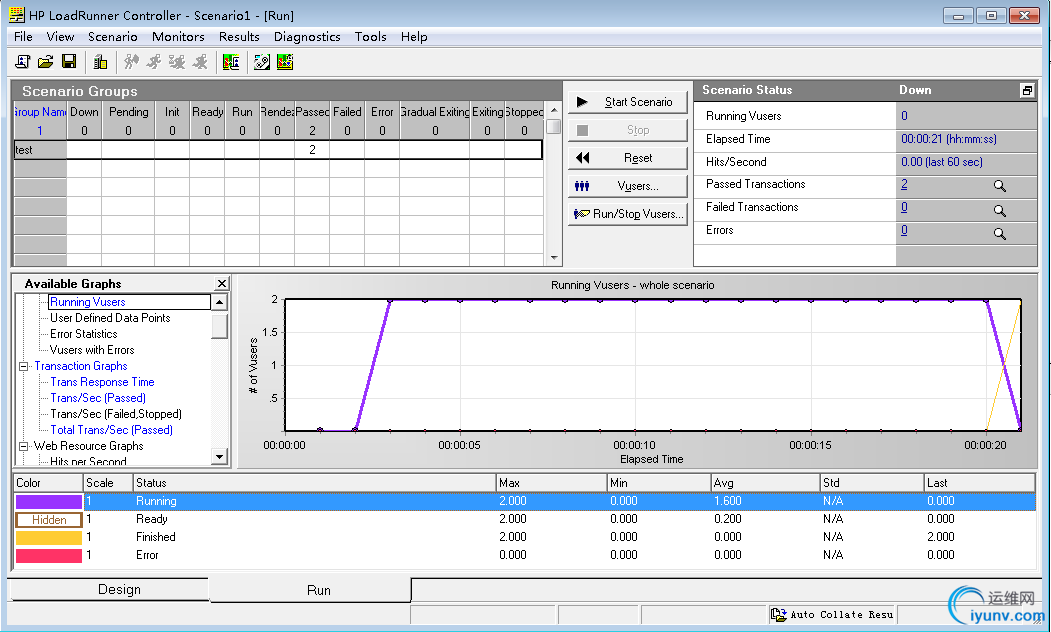Click the Passed Transactions count link
The height and width of the screenshot is (632, 1051).
(904, 184)
